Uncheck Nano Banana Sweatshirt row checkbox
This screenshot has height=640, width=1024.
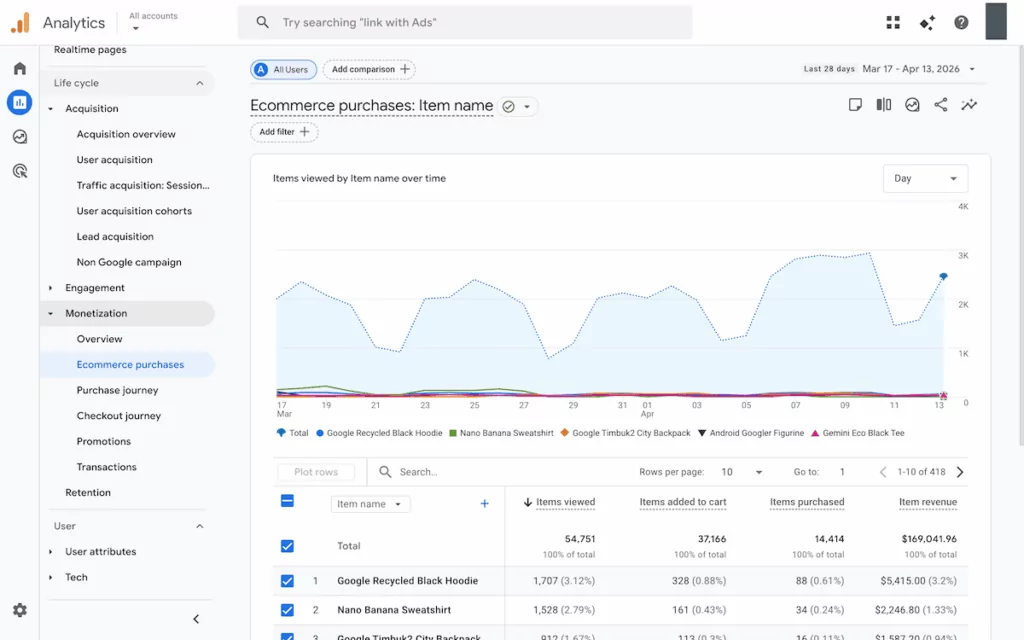287,610
